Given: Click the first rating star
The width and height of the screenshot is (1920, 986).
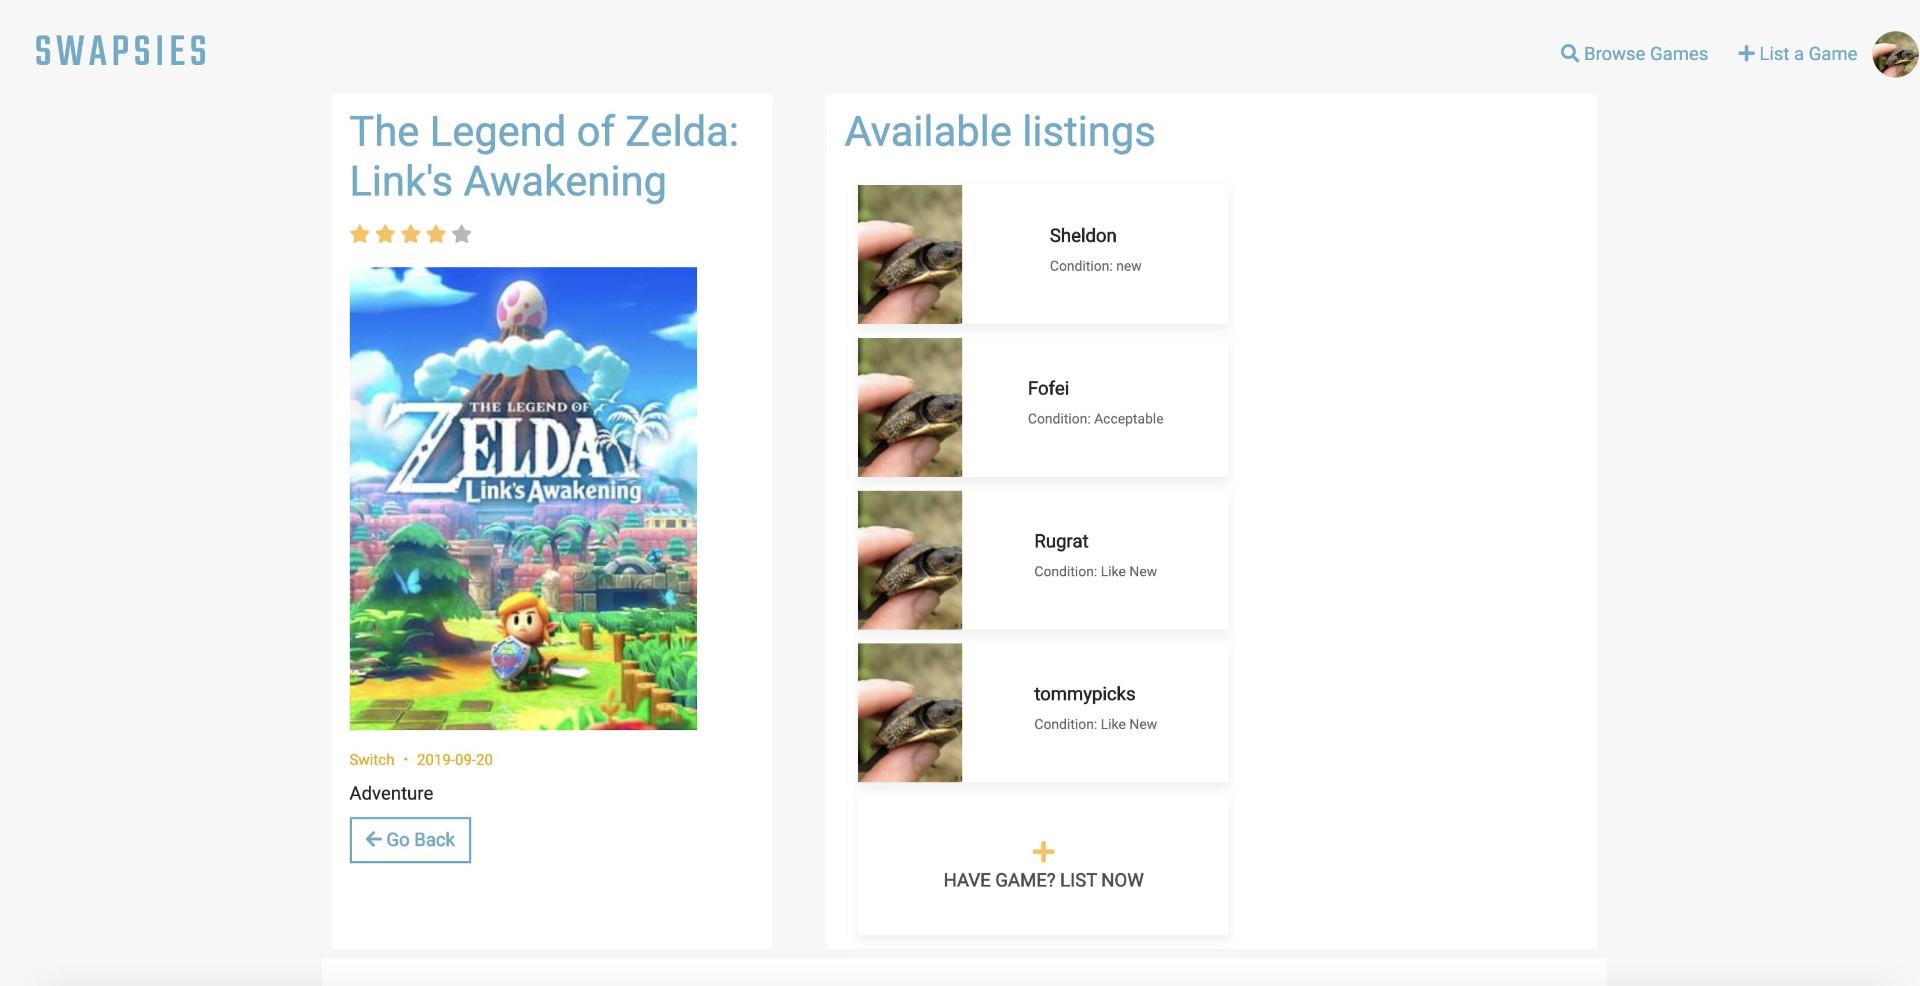Looking at the screenshot, I should point(360,234).
